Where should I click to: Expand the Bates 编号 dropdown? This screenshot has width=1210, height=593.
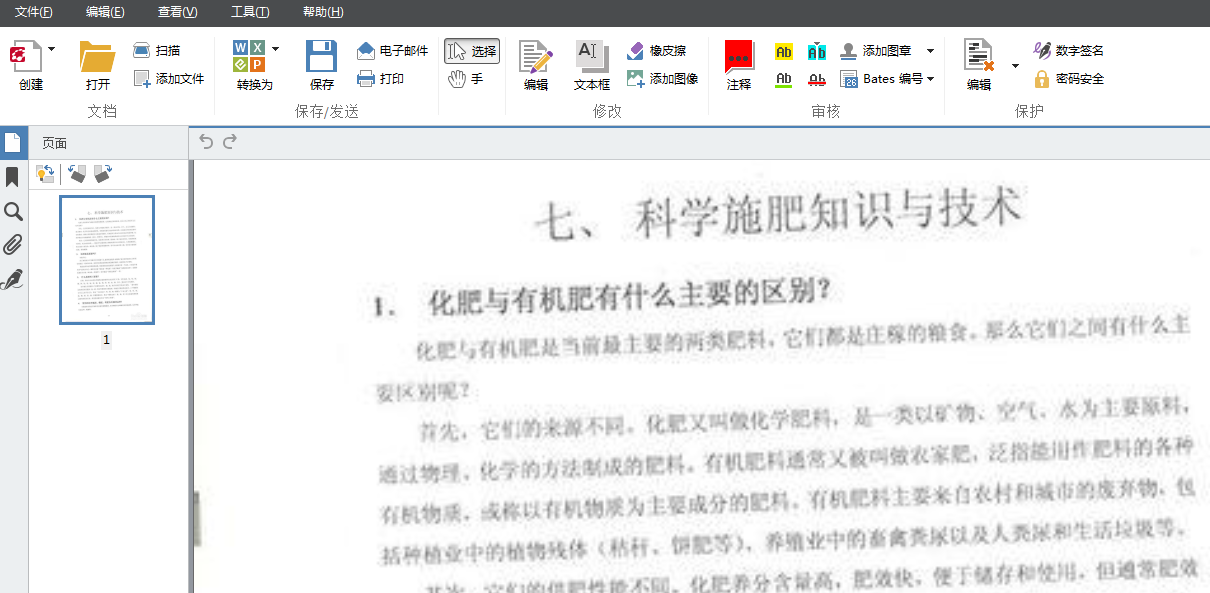(x=930, y=78)
